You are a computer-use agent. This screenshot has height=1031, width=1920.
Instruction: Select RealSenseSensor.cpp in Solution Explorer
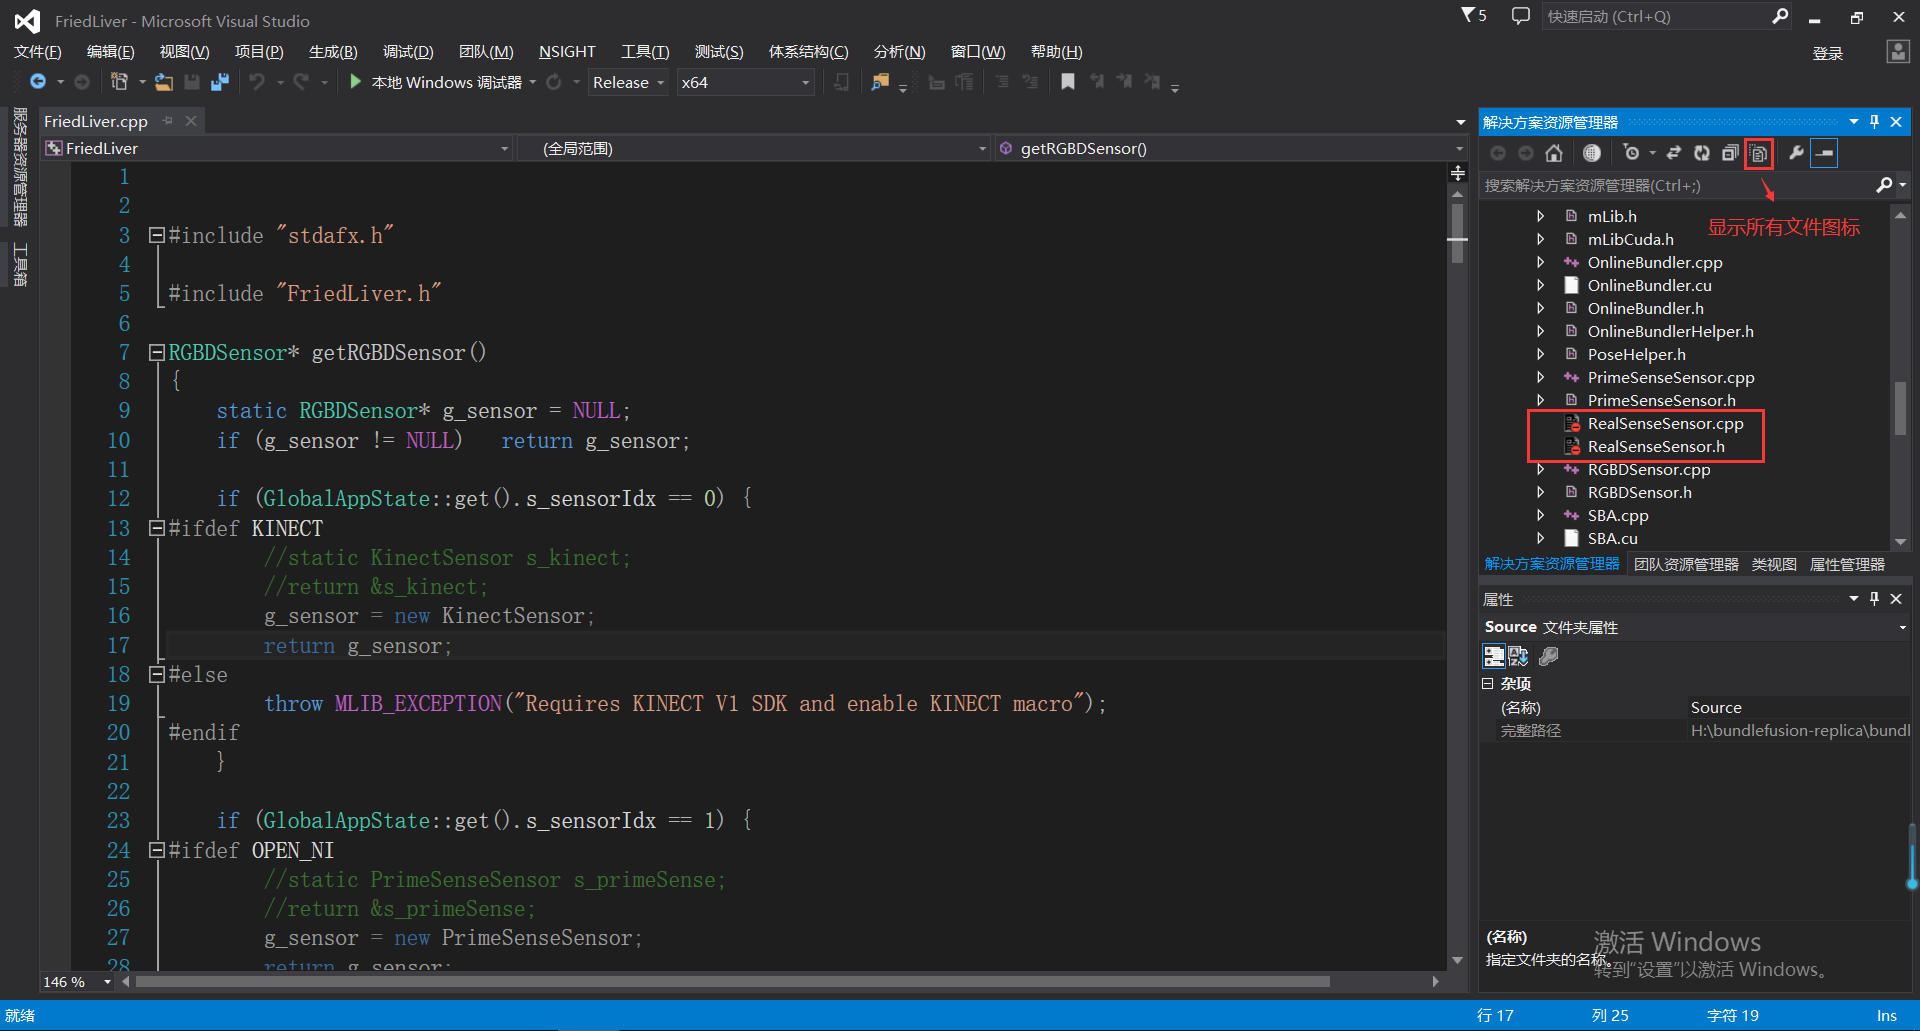(x=1665, y=423)
